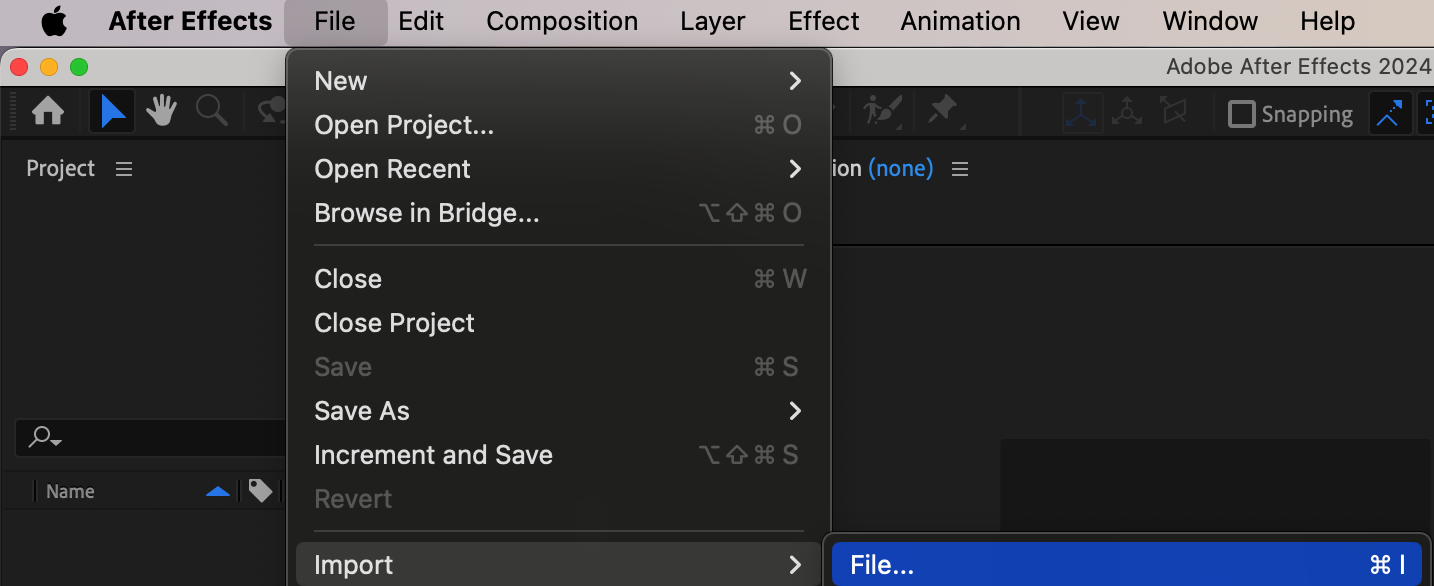The height and width of the screenshot is (586, 1434).
Task: Click the View Axis Mode icon
Action: pos(1173,113)
